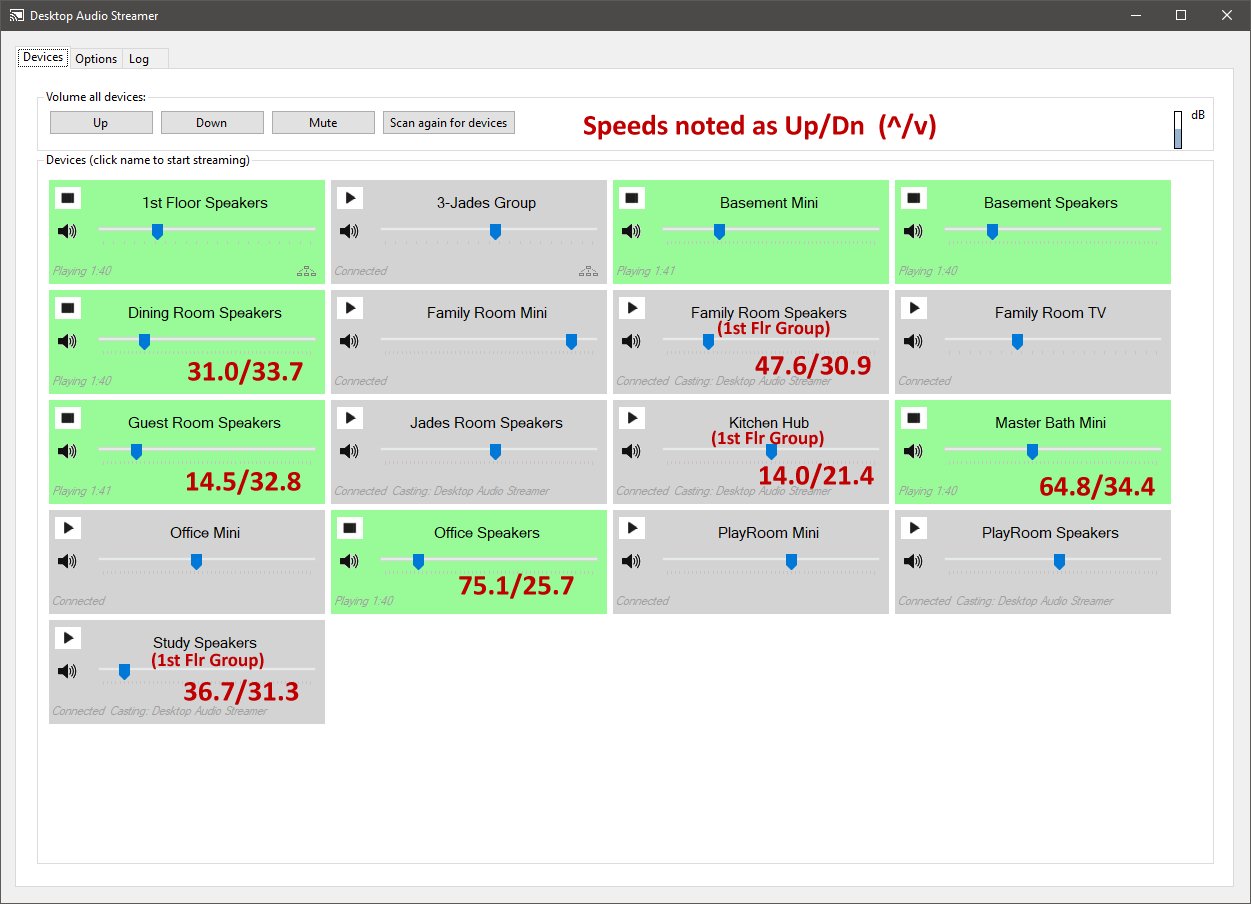Screen dimensions: 1251x904
Task: Select the Devices tab
Action: click(43, 57)
